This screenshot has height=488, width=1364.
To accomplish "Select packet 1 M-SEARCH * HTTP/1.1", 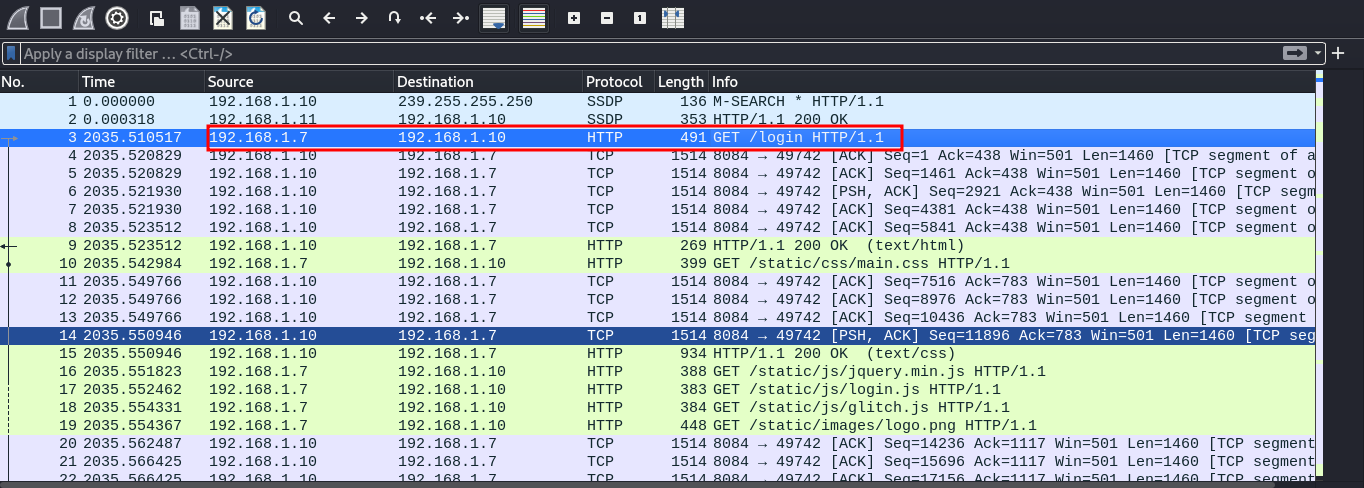I will point(657,102).
